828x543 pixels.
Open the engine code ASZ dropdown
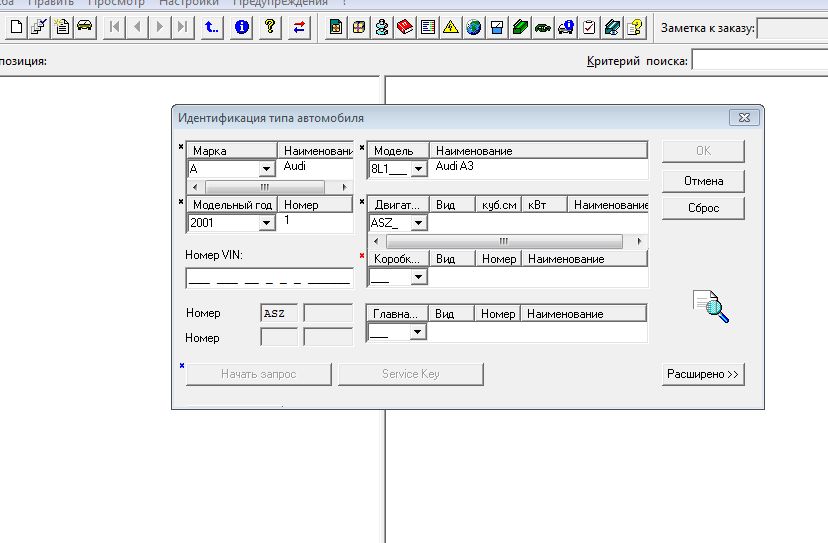419,223
